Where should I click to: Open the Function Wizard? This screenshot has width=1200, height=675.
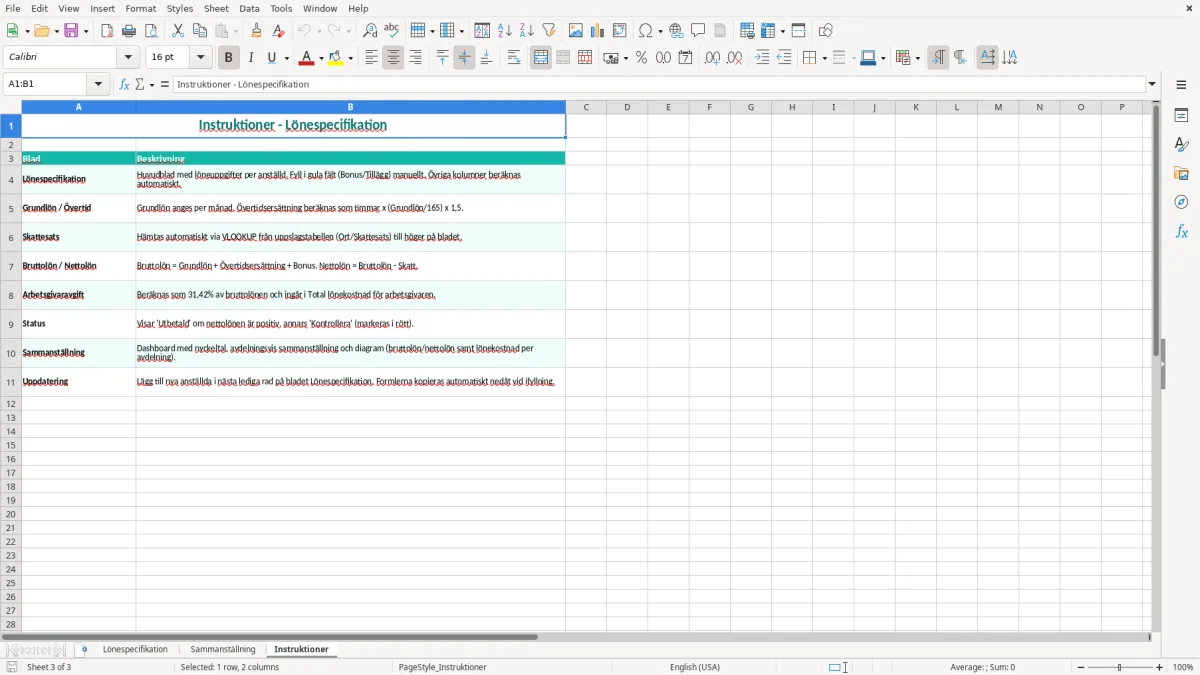coord(124,85)
